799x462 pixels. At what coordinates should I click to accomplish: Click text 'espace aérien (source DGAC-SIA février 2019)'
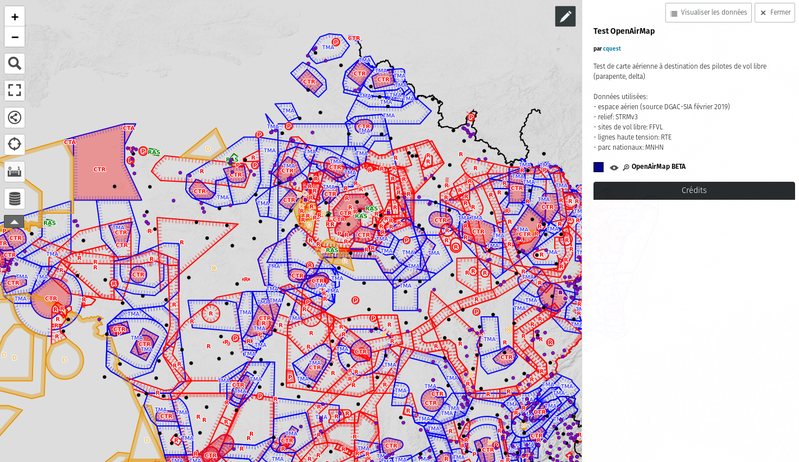664,107
